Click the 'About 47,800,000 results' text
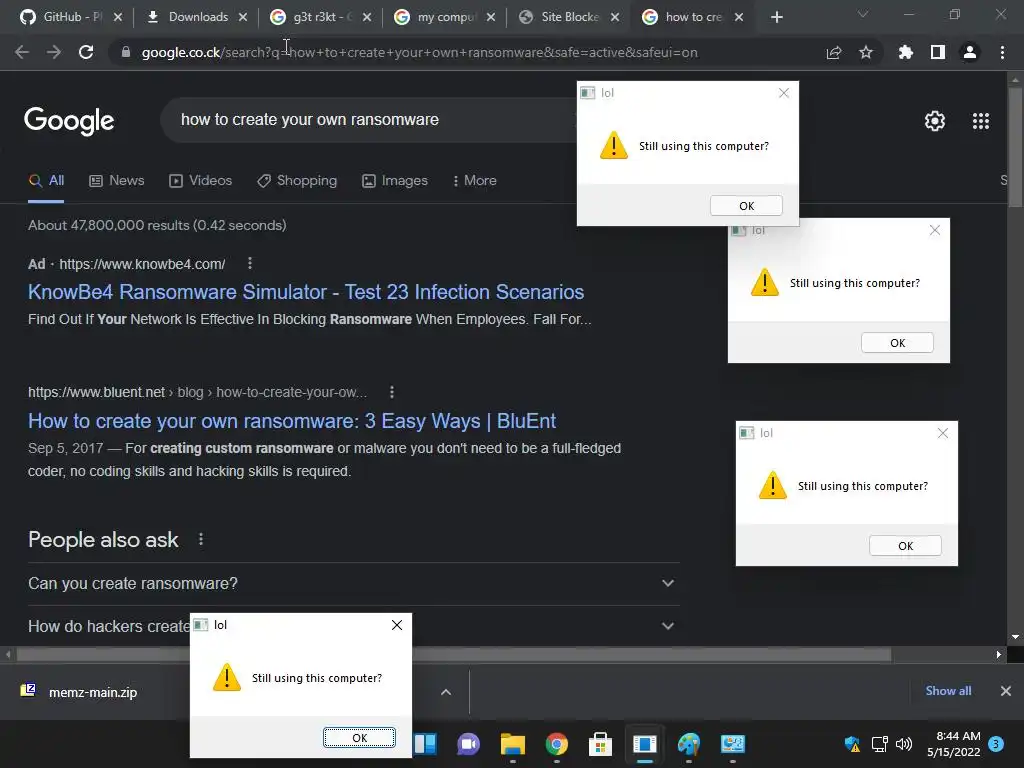Viewport: 1024px width, 768px height. point(157,225)
